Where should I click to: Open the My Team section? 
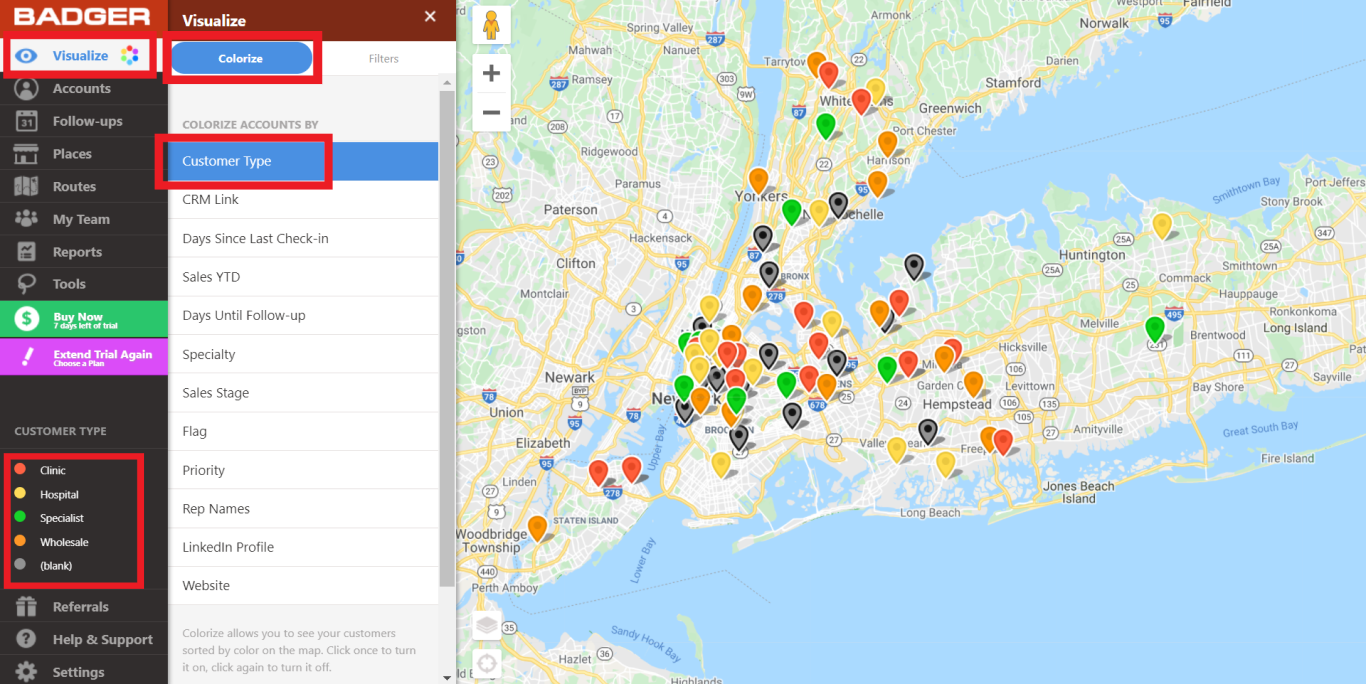point(81,219)
